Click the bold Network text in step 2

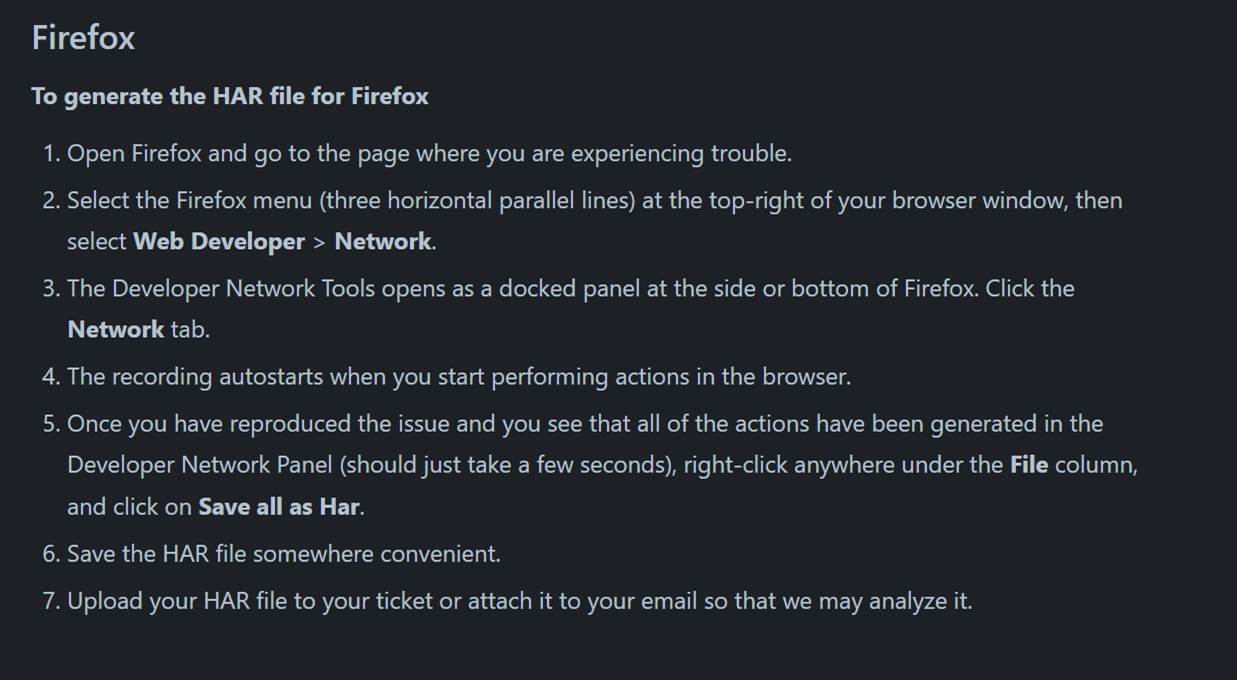383,241
